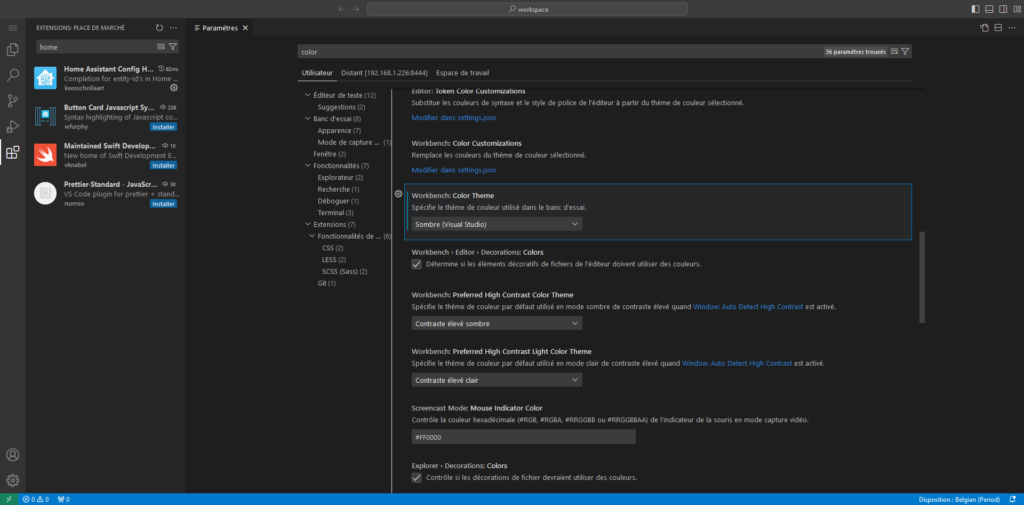The width and height of the screenshot is (1024, 505).
Task: Open the Run and Debug view
Action: tap(12, 127)
